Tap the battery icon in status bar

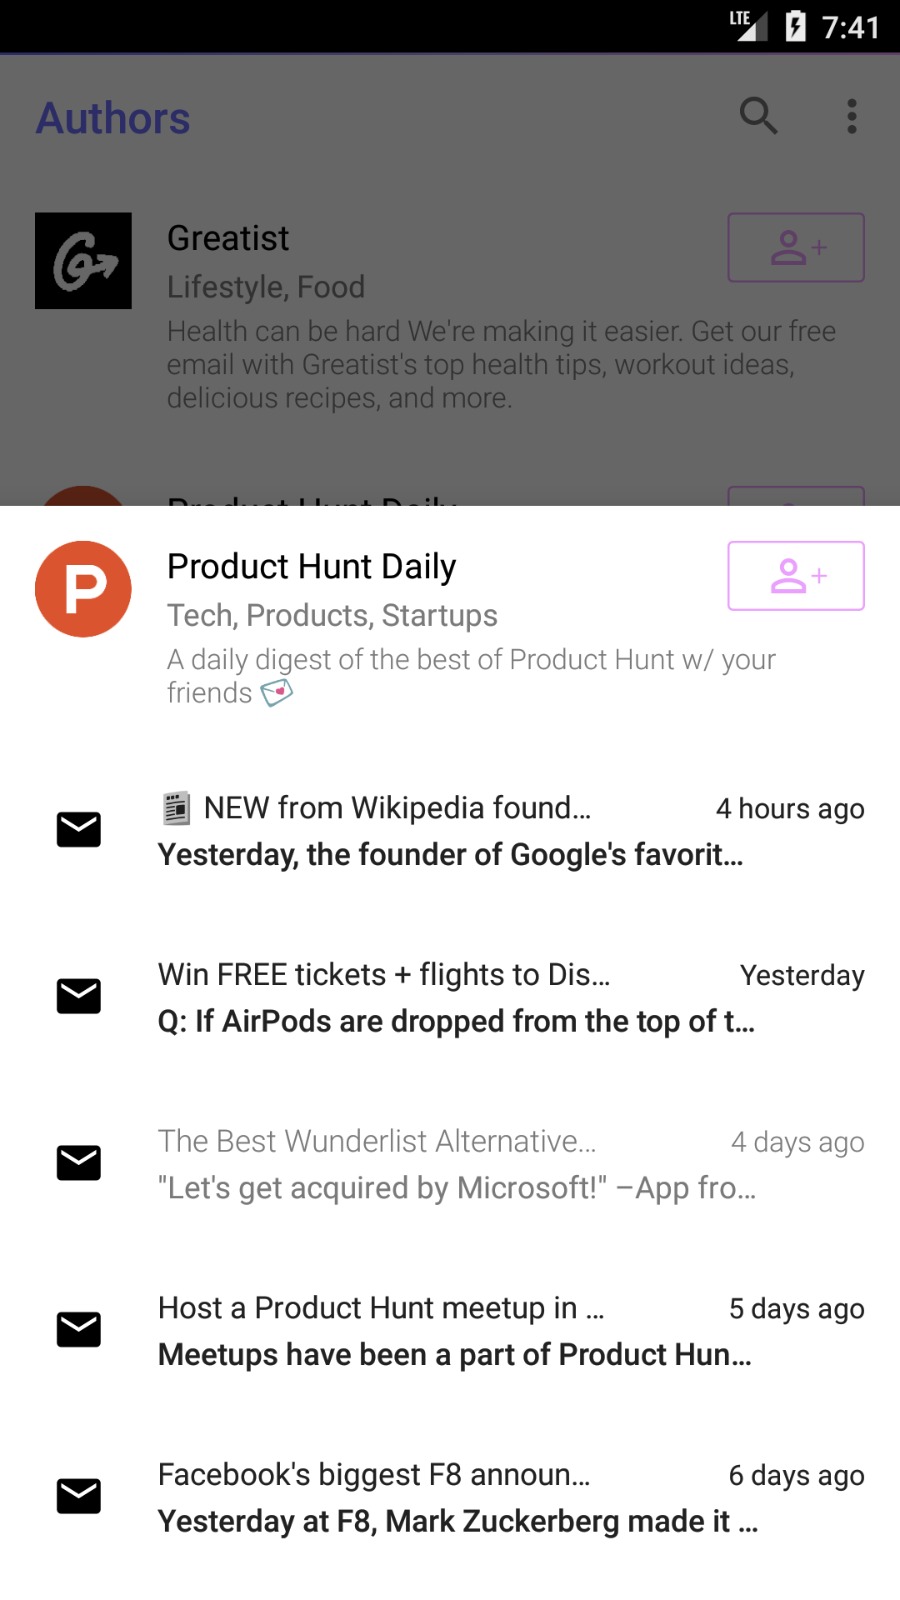[795, 26]
